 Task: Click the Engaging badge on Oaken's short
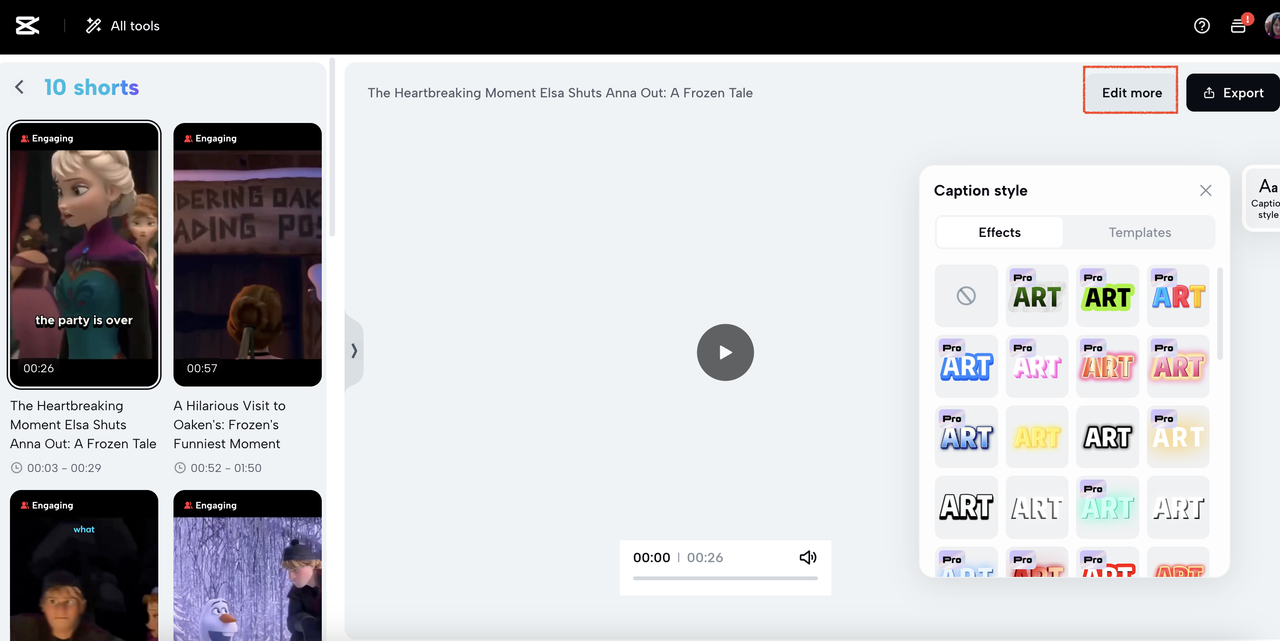pyautogui.click(x=209, y=138)
